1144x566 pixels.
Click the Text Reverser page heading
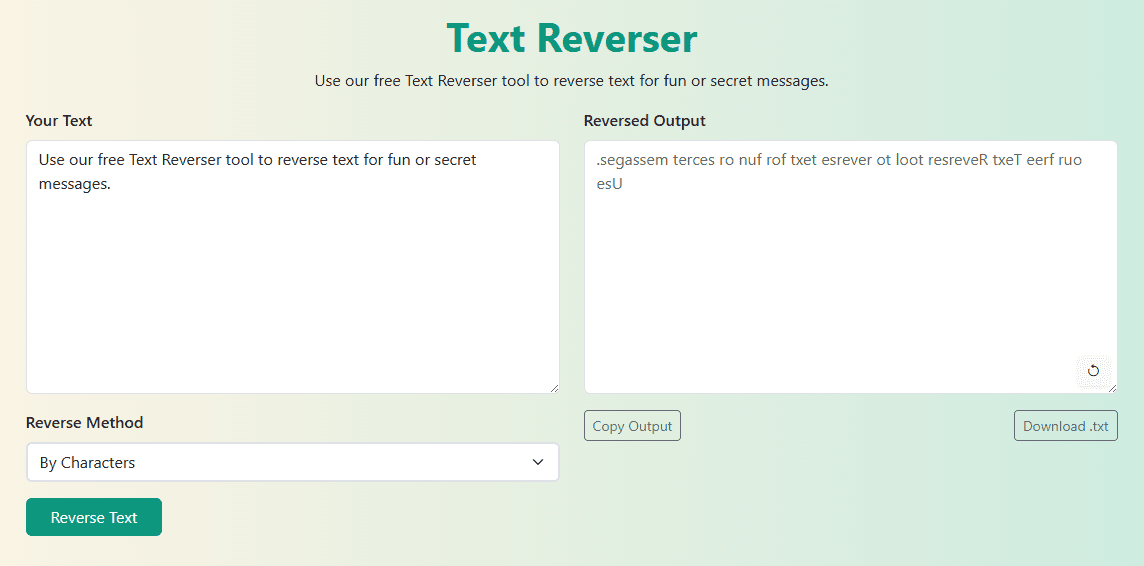pos(571,38)
